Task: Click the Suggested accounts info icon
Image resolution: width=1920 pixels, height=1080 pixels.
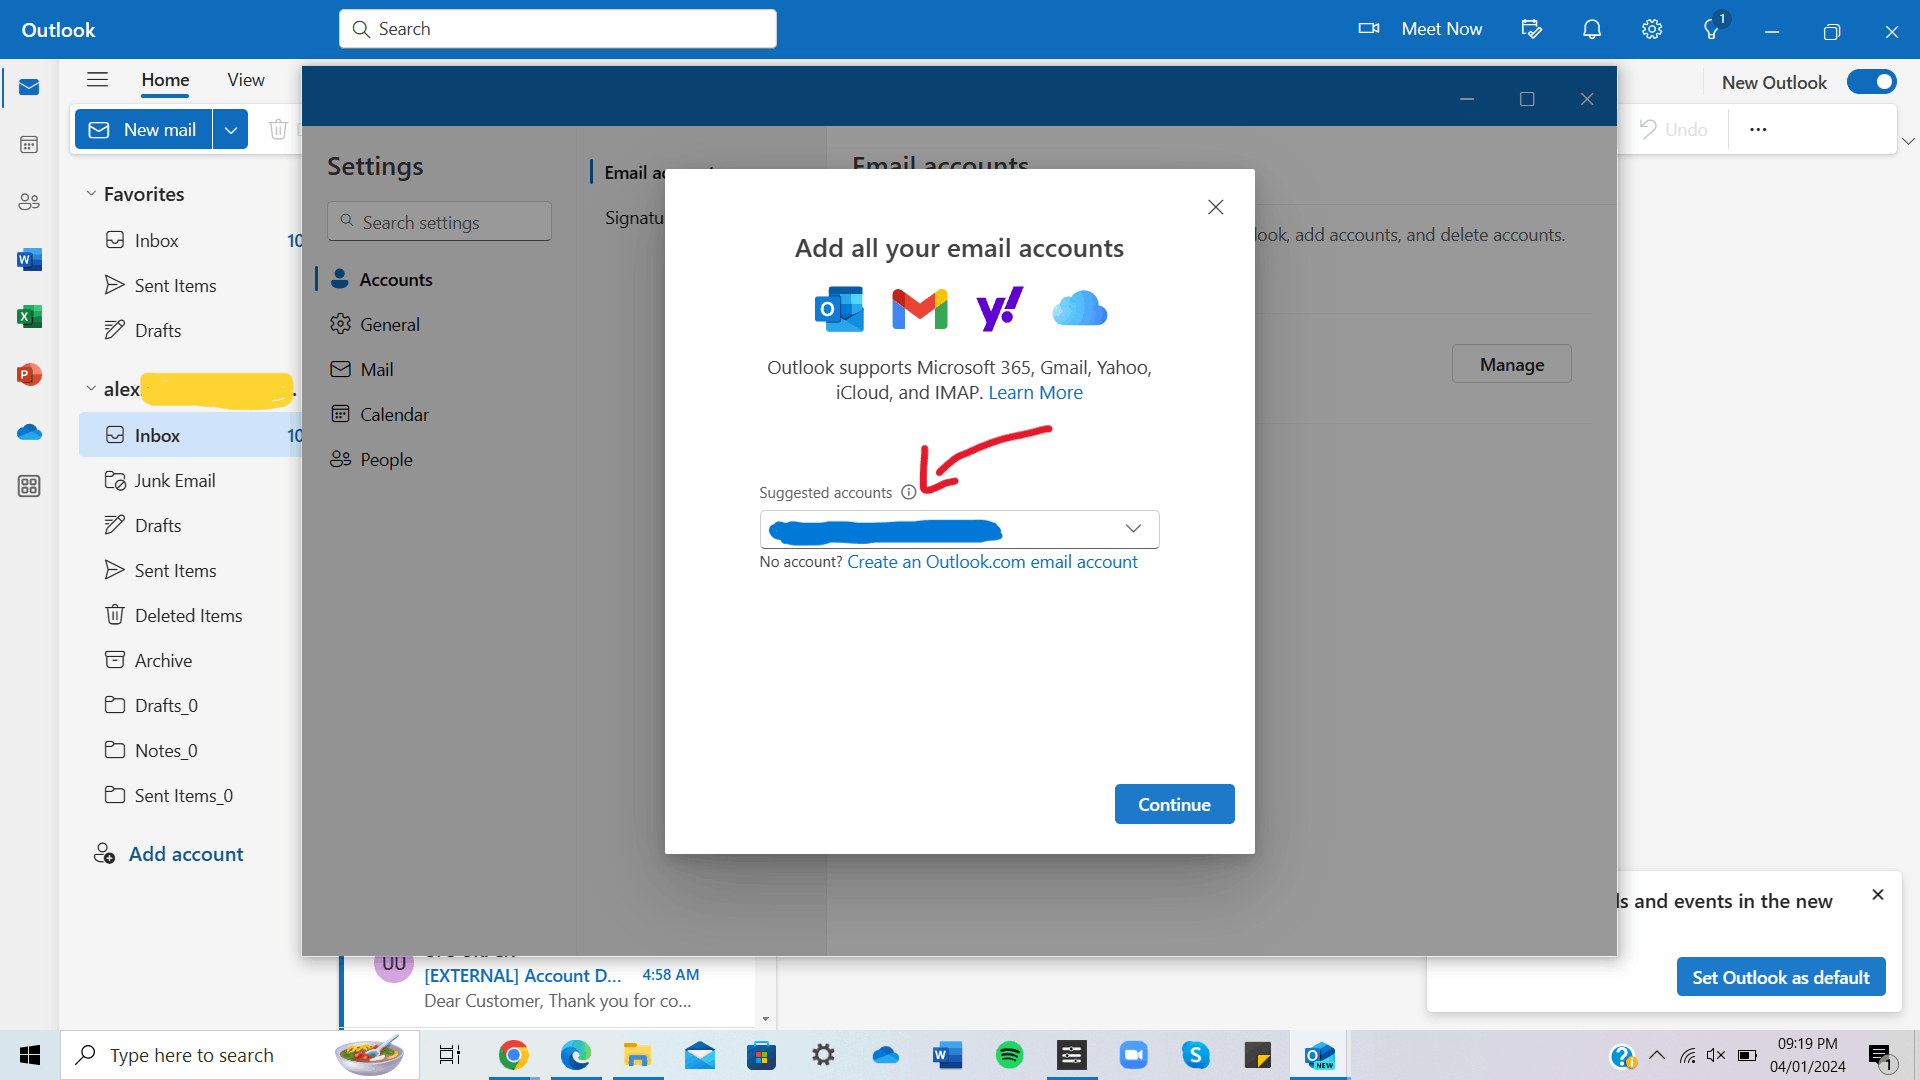Action: 908,493
